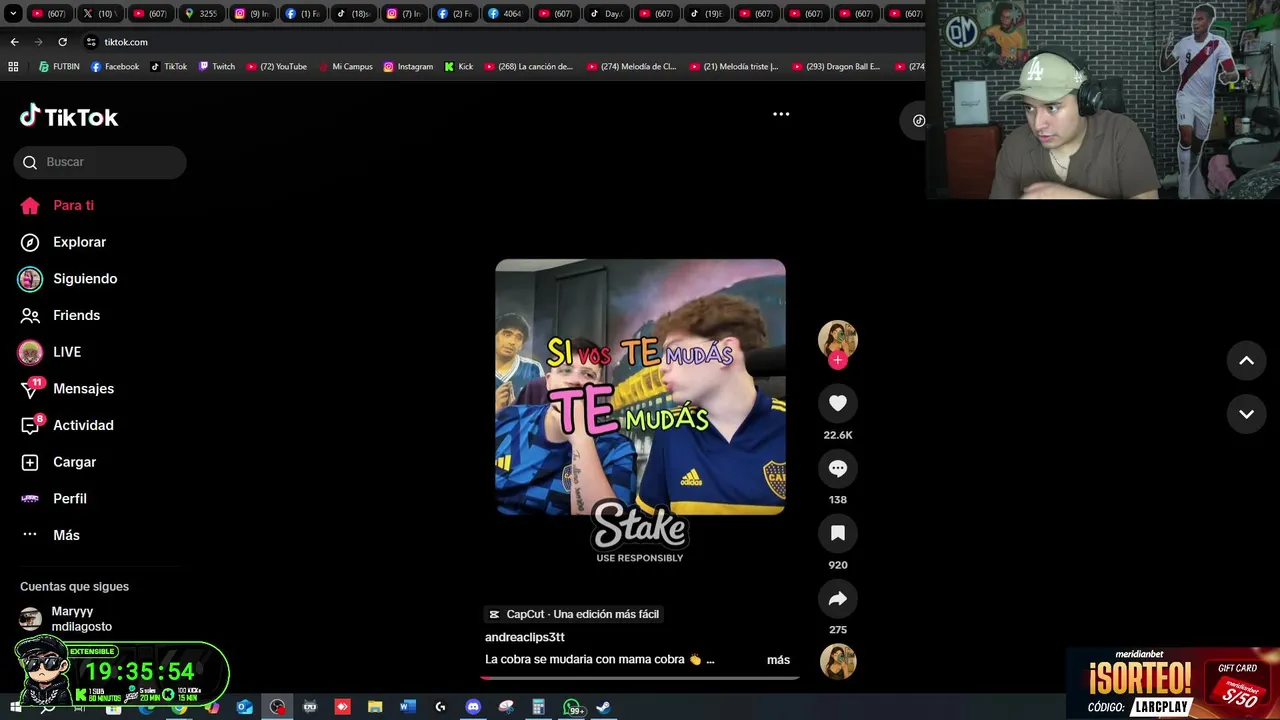Image resolution: width=1280 pixels, height=720 pixels.
Task: Open Word from the taskbar
Action: [x=407, y=707]
